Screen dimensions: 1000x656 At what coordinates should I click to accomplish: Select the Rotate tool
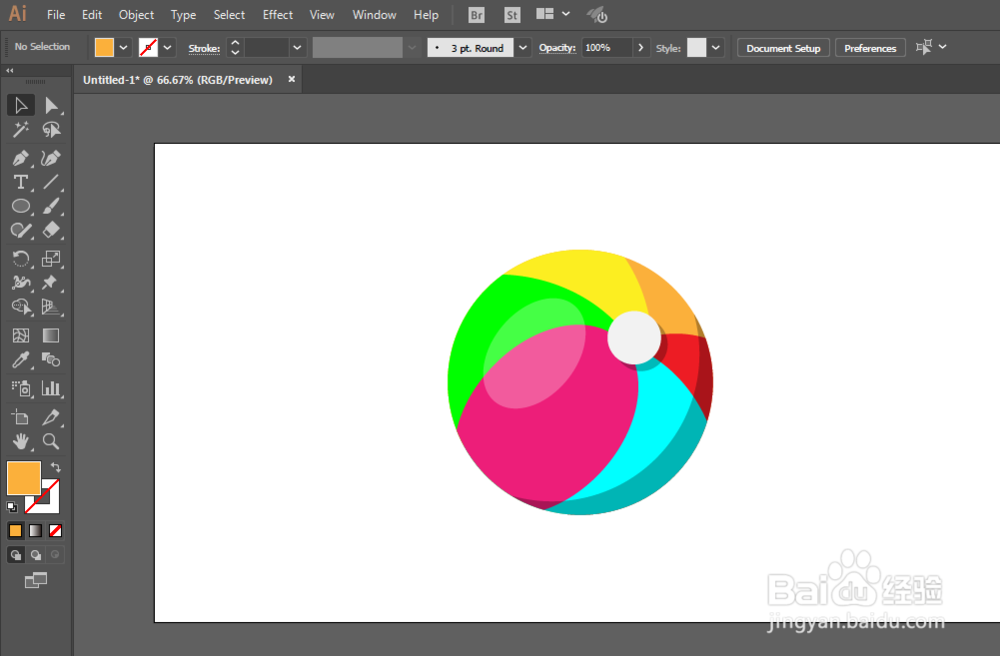point(20,258)
